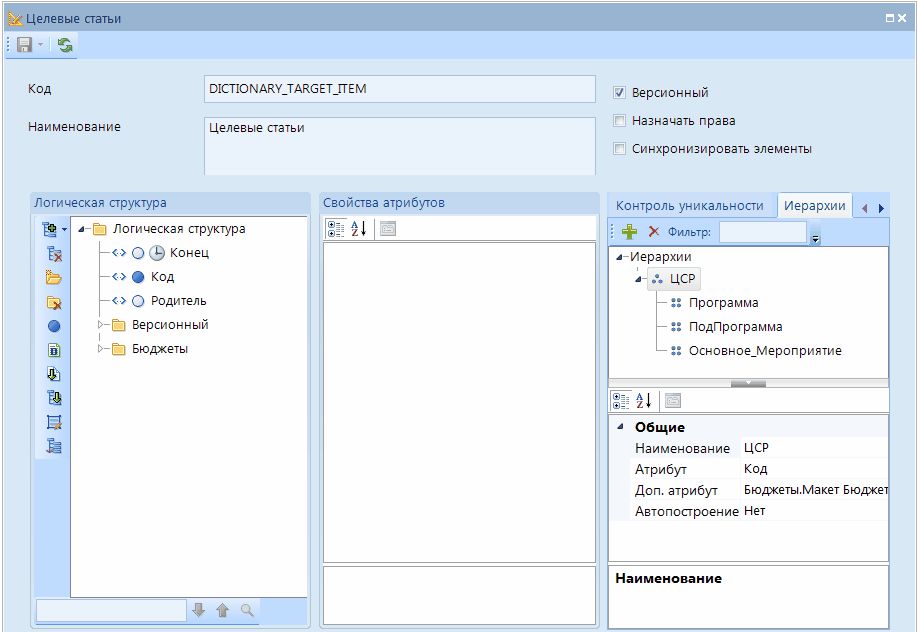Screen dimensions: 918x632
Task: Select the ПодПрограмма hierarchy level
Action: pyautogui.click(x=735, y=327)
